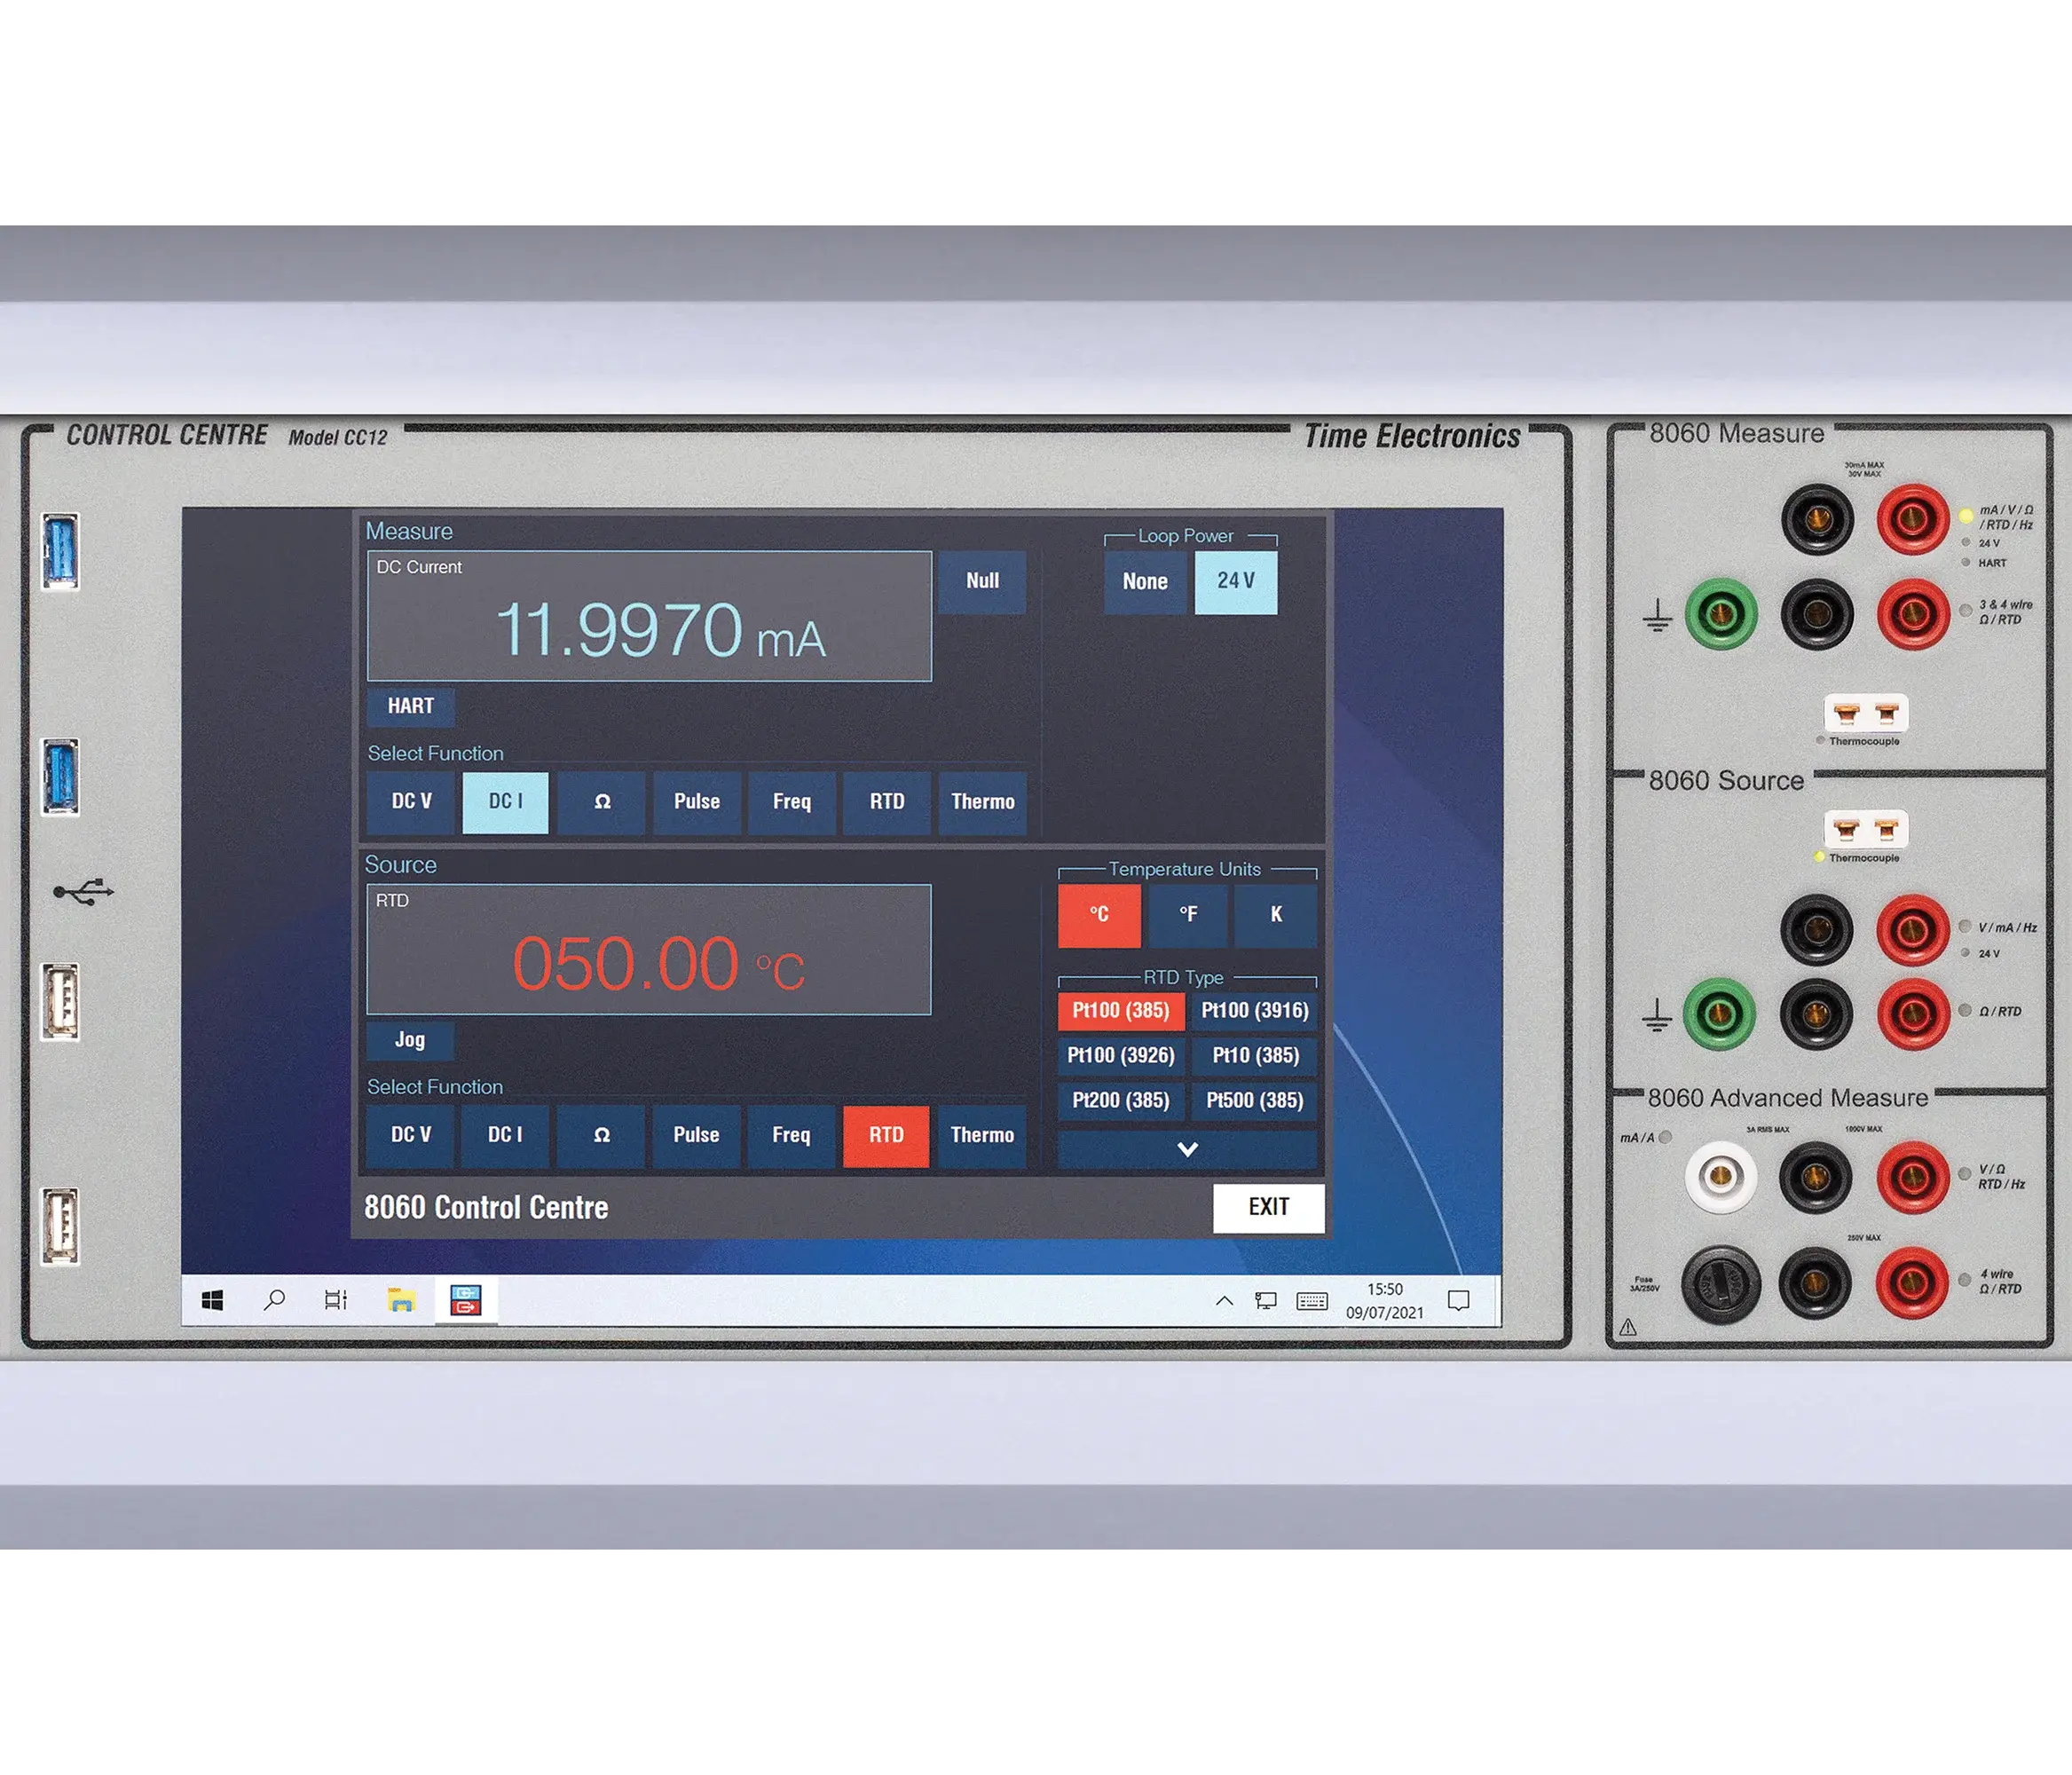
Task: Select K temperature unit
Action: click(x=1276, y=915)
